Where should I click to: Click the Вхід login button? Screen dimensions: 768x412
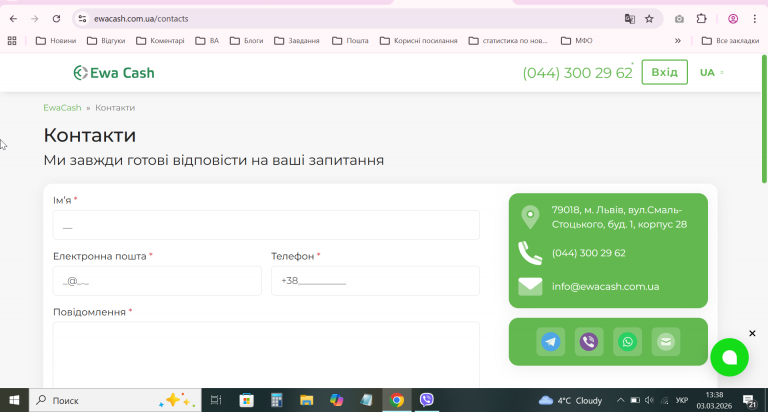(x=665, y=72)
